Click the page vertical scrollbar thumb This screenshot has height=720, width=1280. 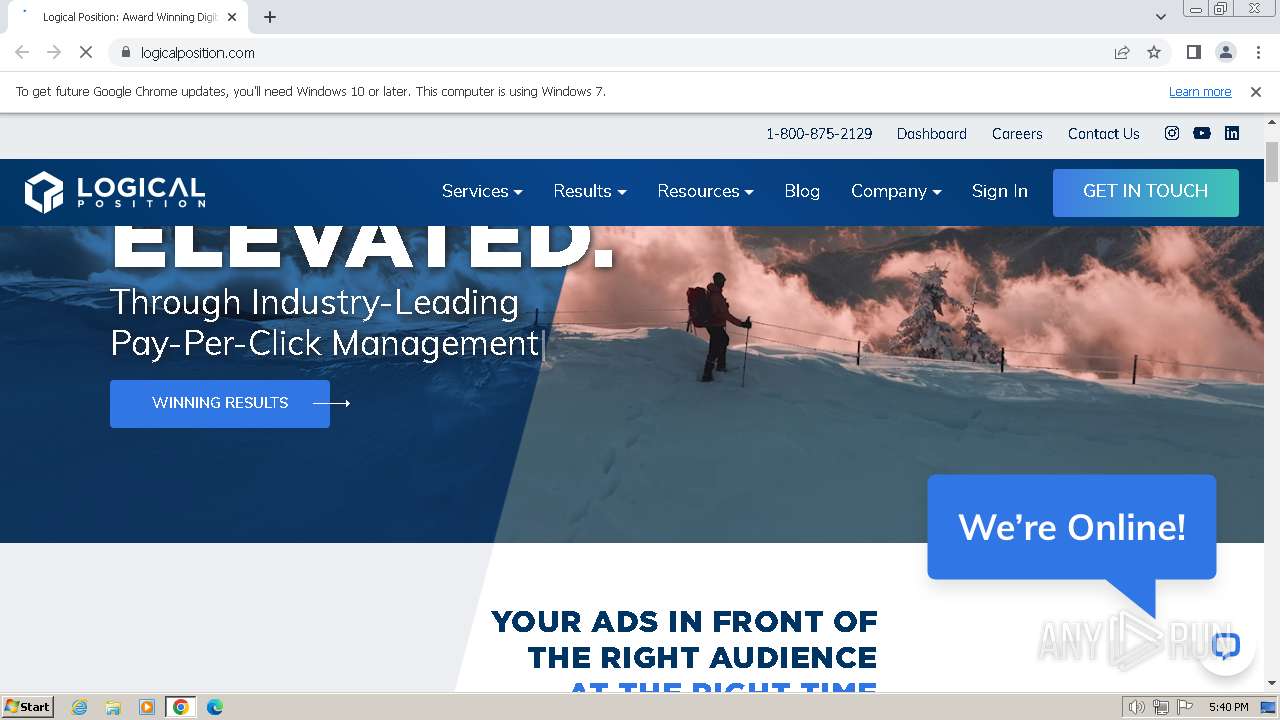1272,162
